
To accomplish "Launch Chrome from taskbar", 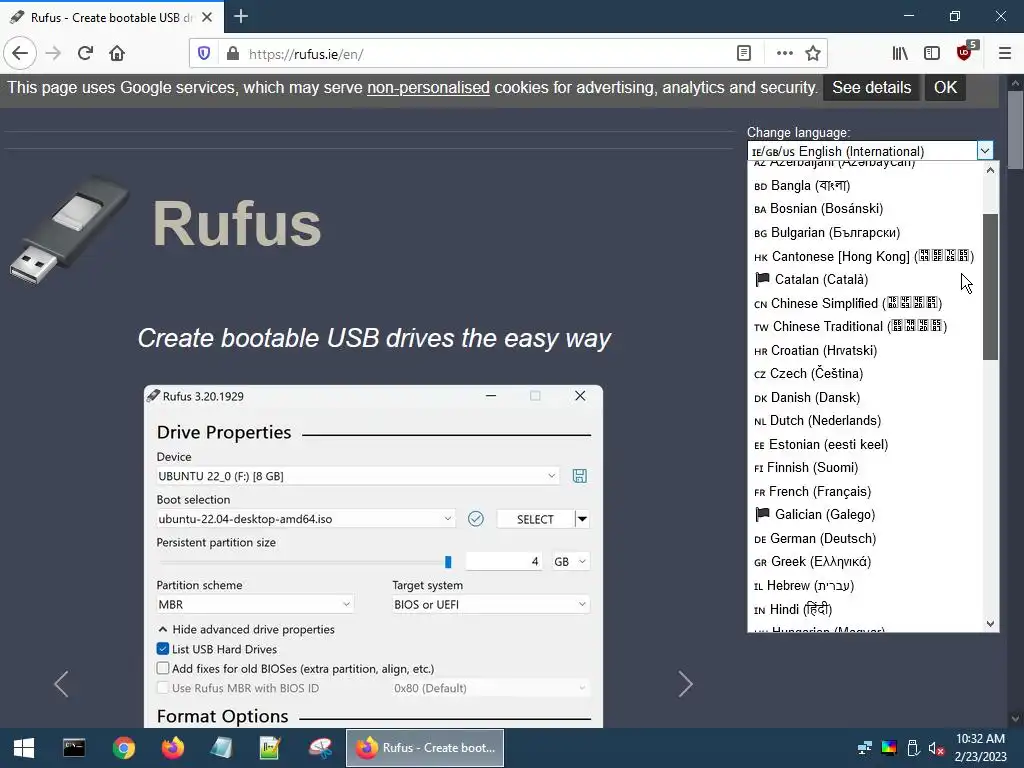I will (123, 748).
